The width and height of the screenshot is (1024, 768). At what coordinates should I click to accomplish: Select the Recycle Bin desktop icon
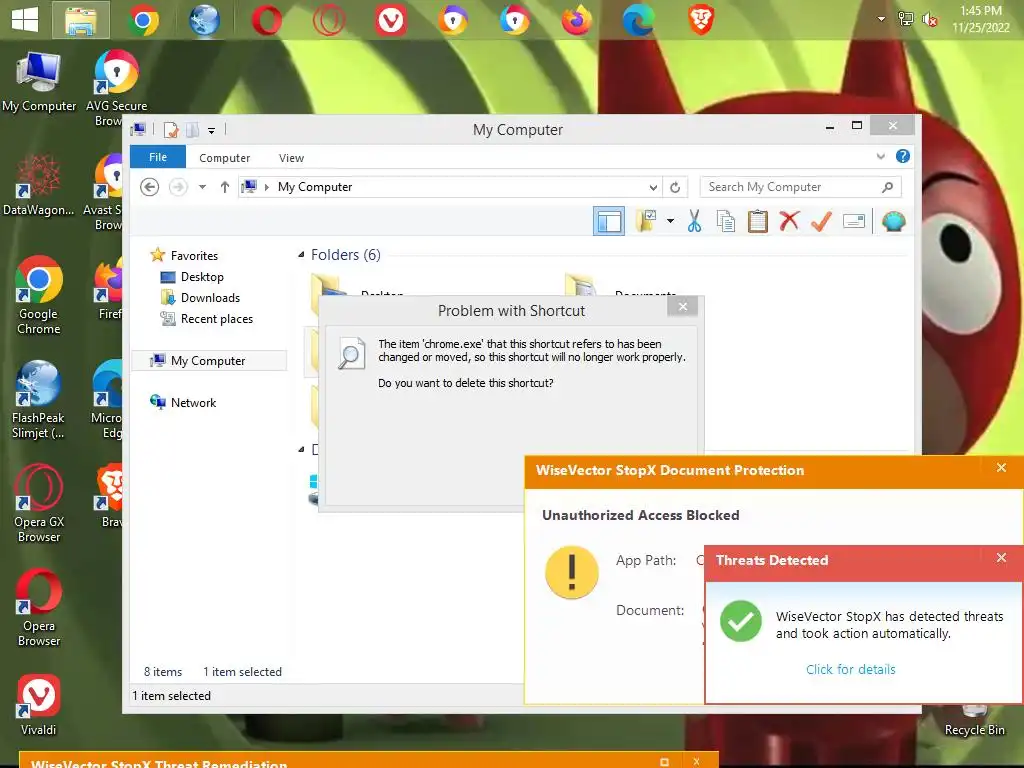(x=974, y=721)
